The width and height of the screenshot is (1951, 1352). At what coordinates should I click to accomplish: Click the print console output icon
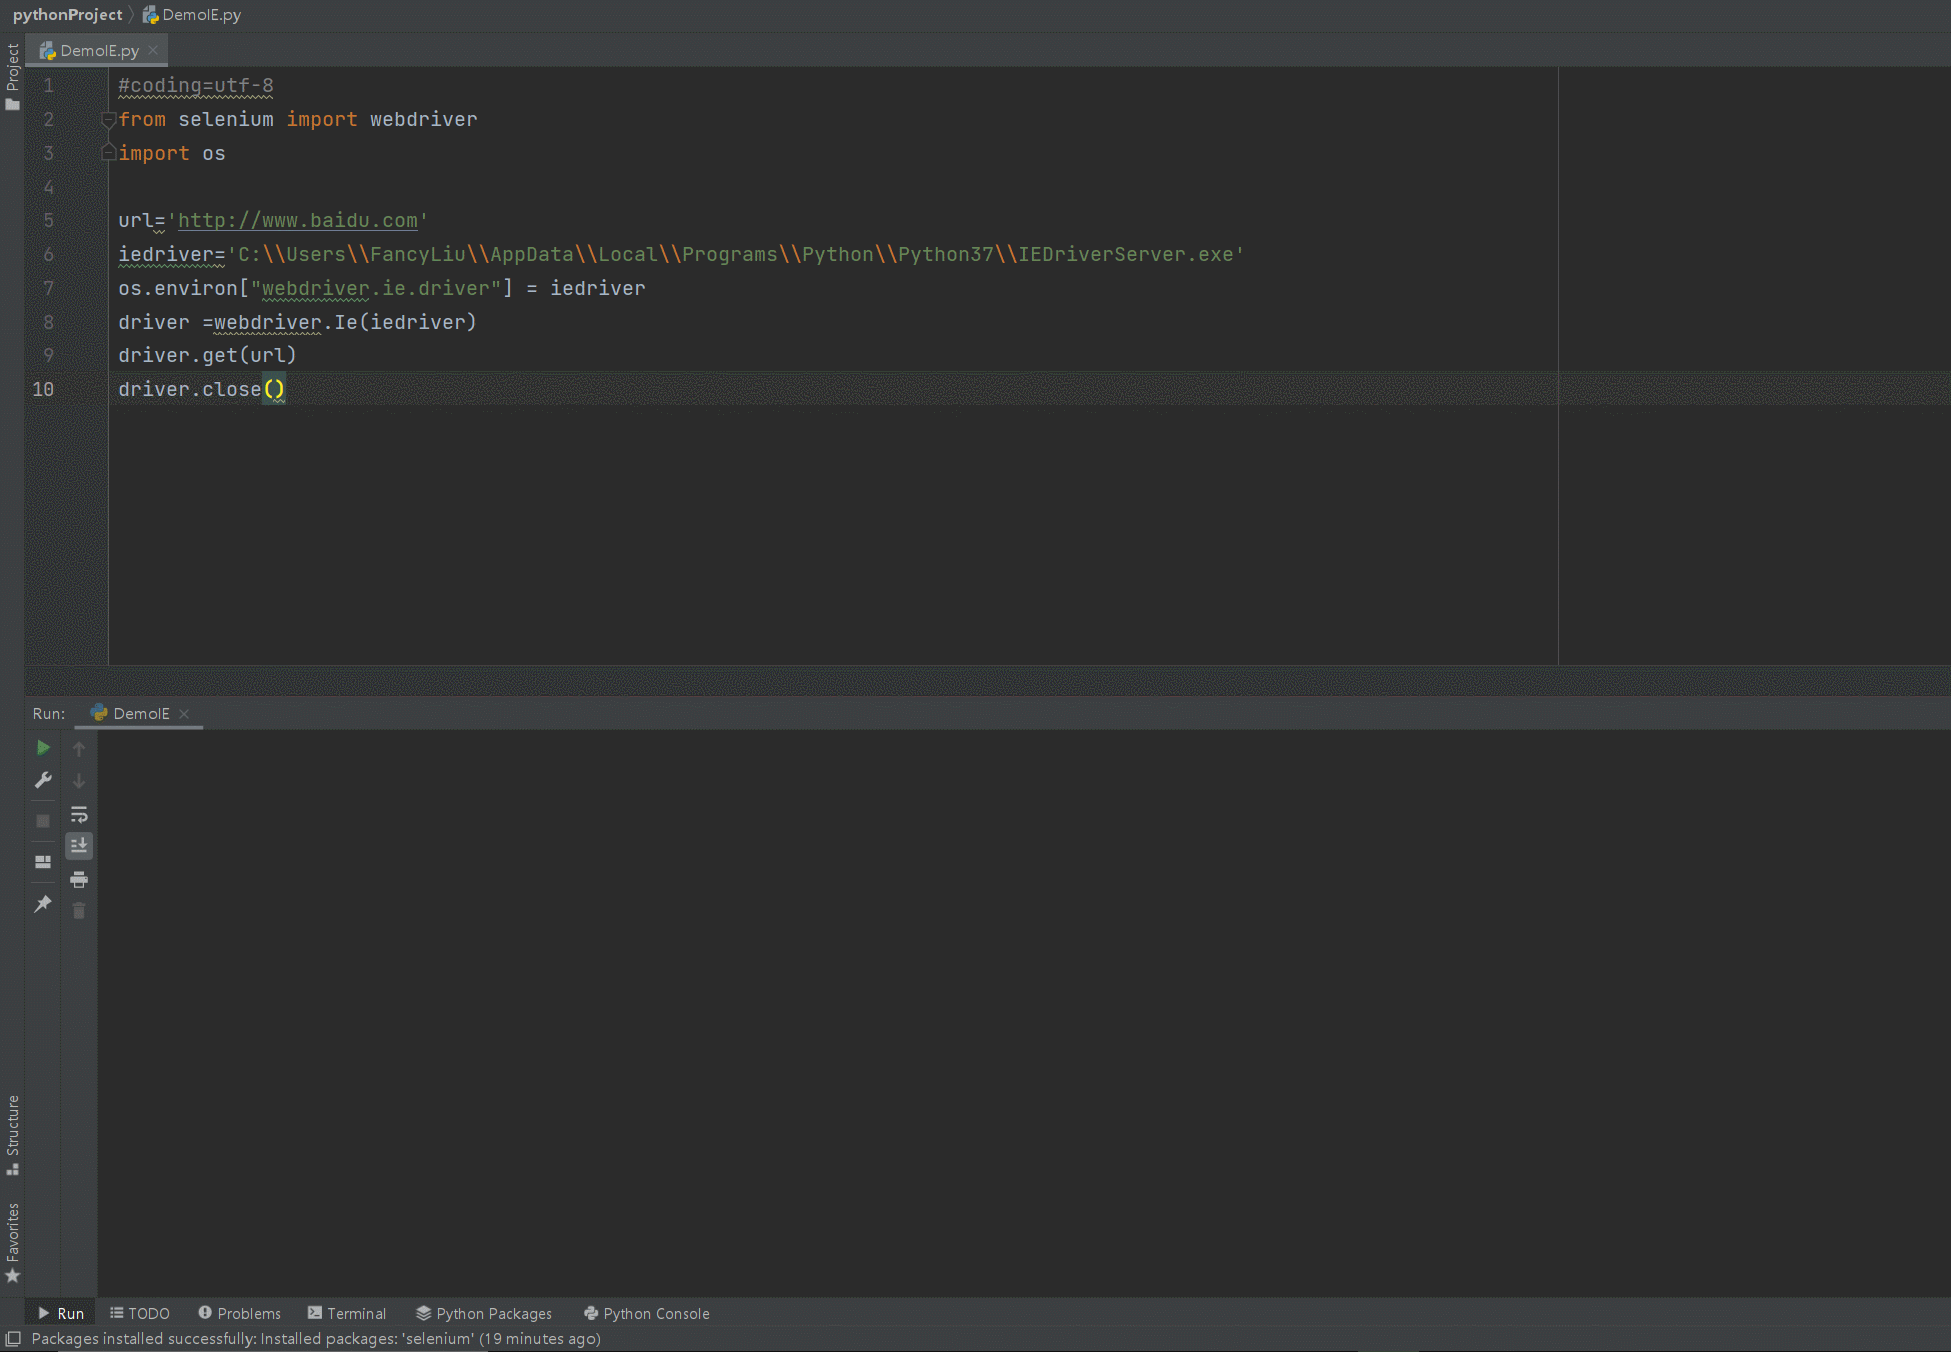(x=79, y=880)
